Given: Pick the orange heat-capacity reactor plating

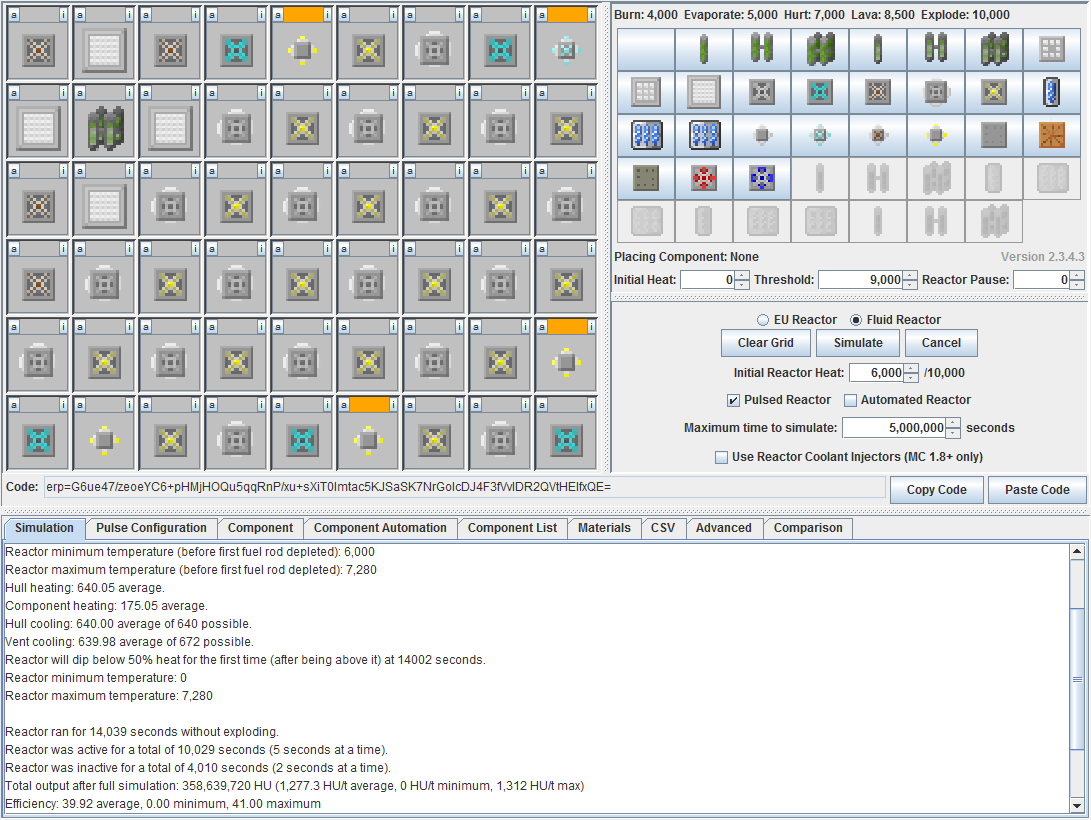Looking at the screenshot, I should 1052,135.
